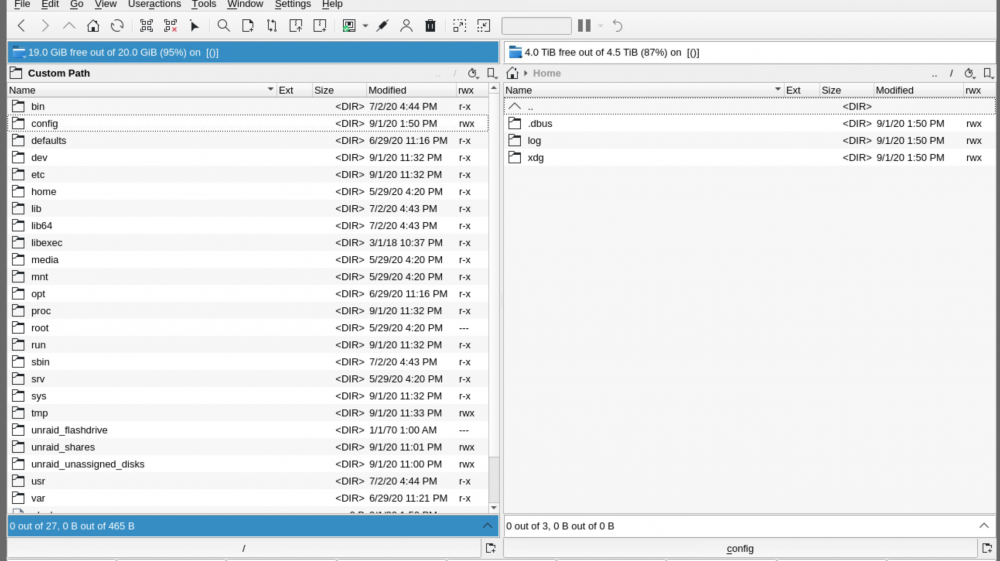Sort left panel by Name header

142,90
